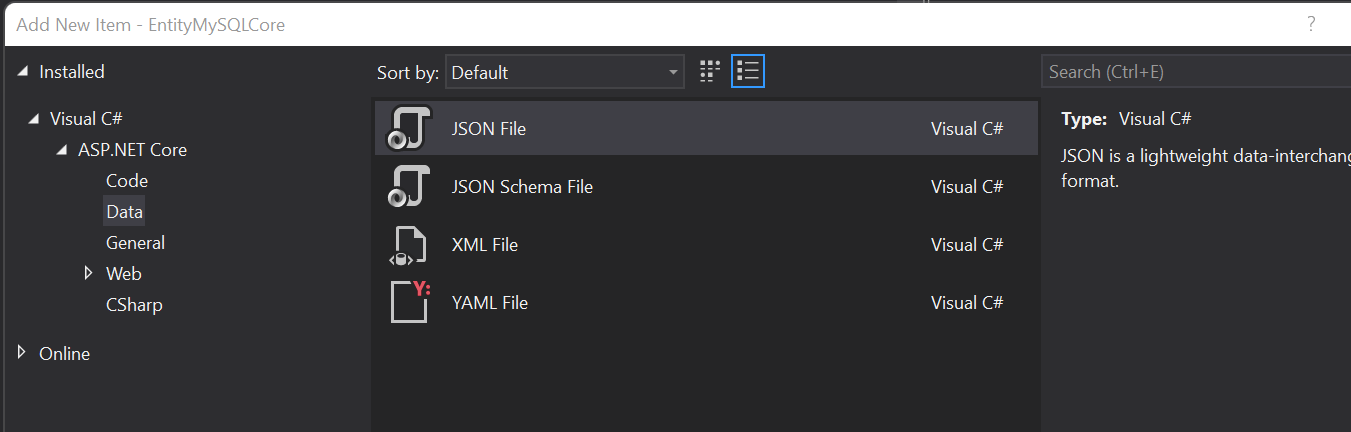Click Visual C# in the XML File row
Screen dimensions: 1351x432
pos(967,245)
